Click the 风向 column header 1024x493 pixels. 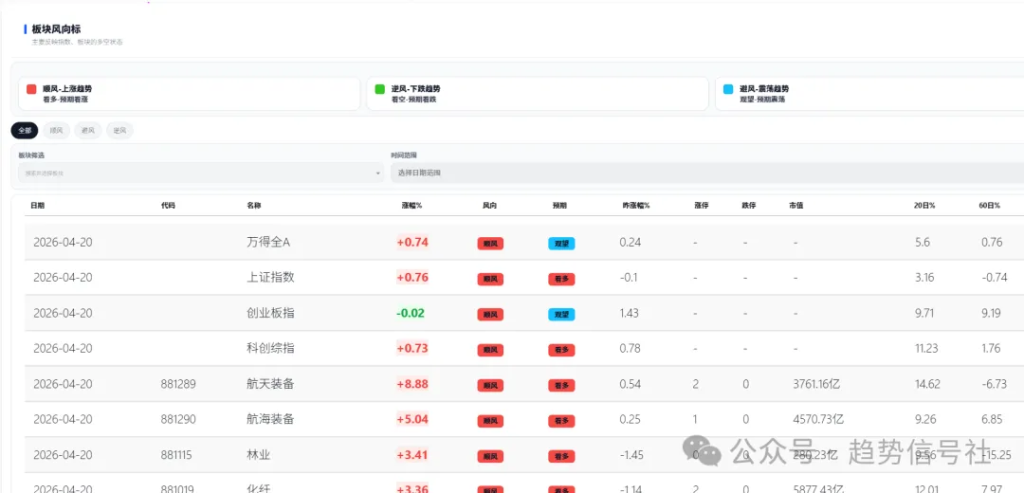pyautogui.click(x=489, y=206)
